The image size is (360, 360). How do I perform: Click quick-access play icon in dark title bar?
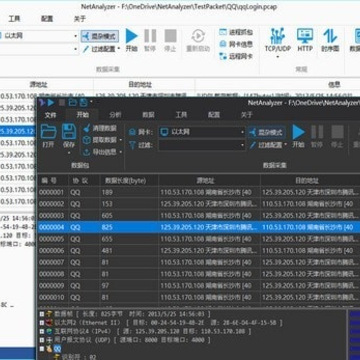(51, 103)
